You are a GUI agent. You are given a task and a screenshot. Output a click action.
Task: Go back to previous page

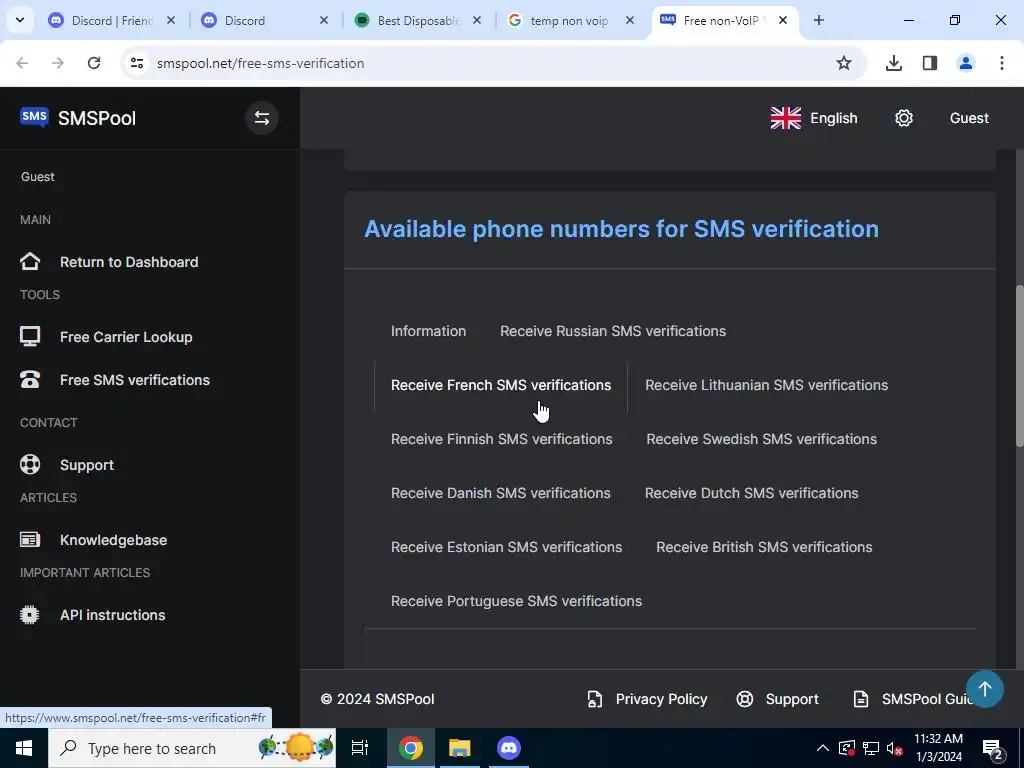[x=22, y=63]
